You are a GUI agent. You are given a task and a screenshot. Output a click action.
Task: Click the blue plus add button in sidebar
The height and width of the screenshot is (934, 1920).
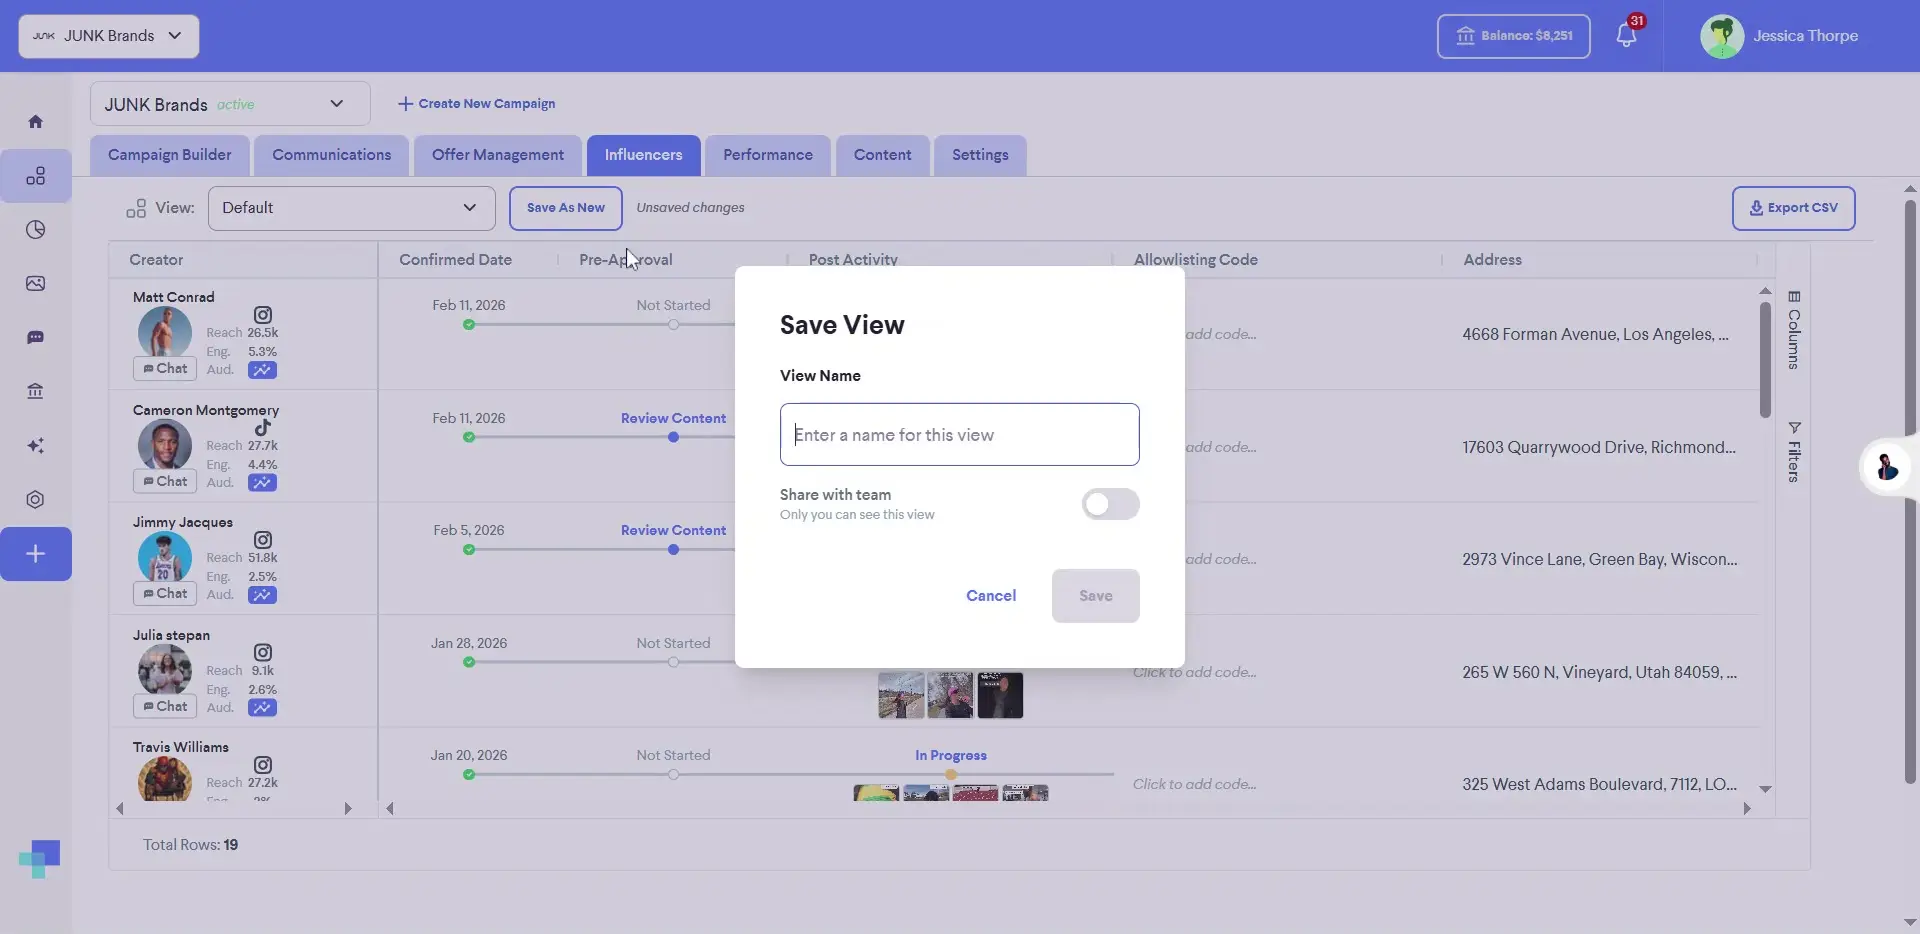click(x=36, y=554)
